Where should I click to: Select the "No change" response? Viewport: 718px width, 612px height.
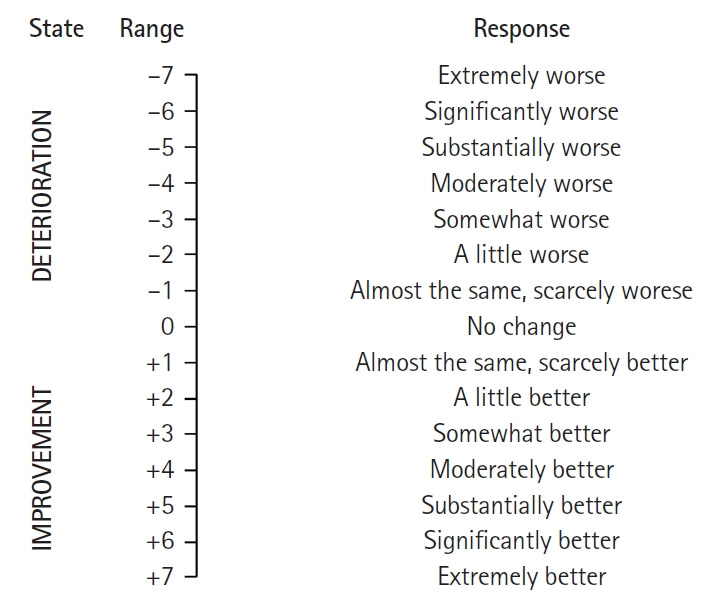pos(521,326)
